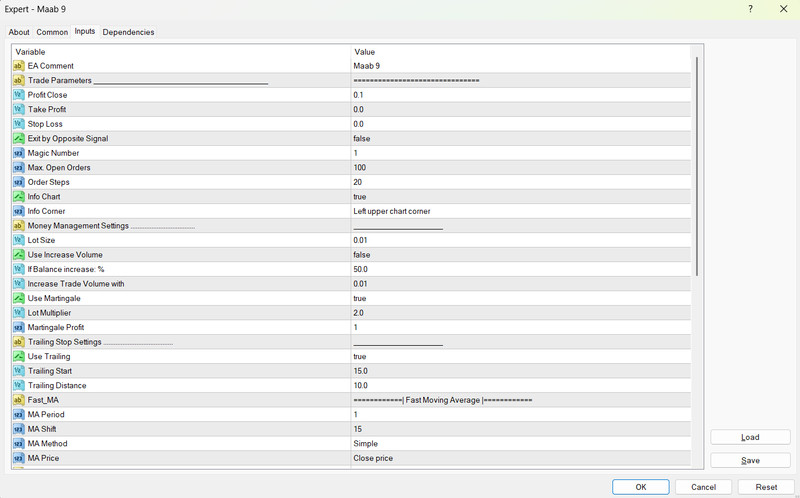Click the icon beside Stop Loss

tap(18, 124)
